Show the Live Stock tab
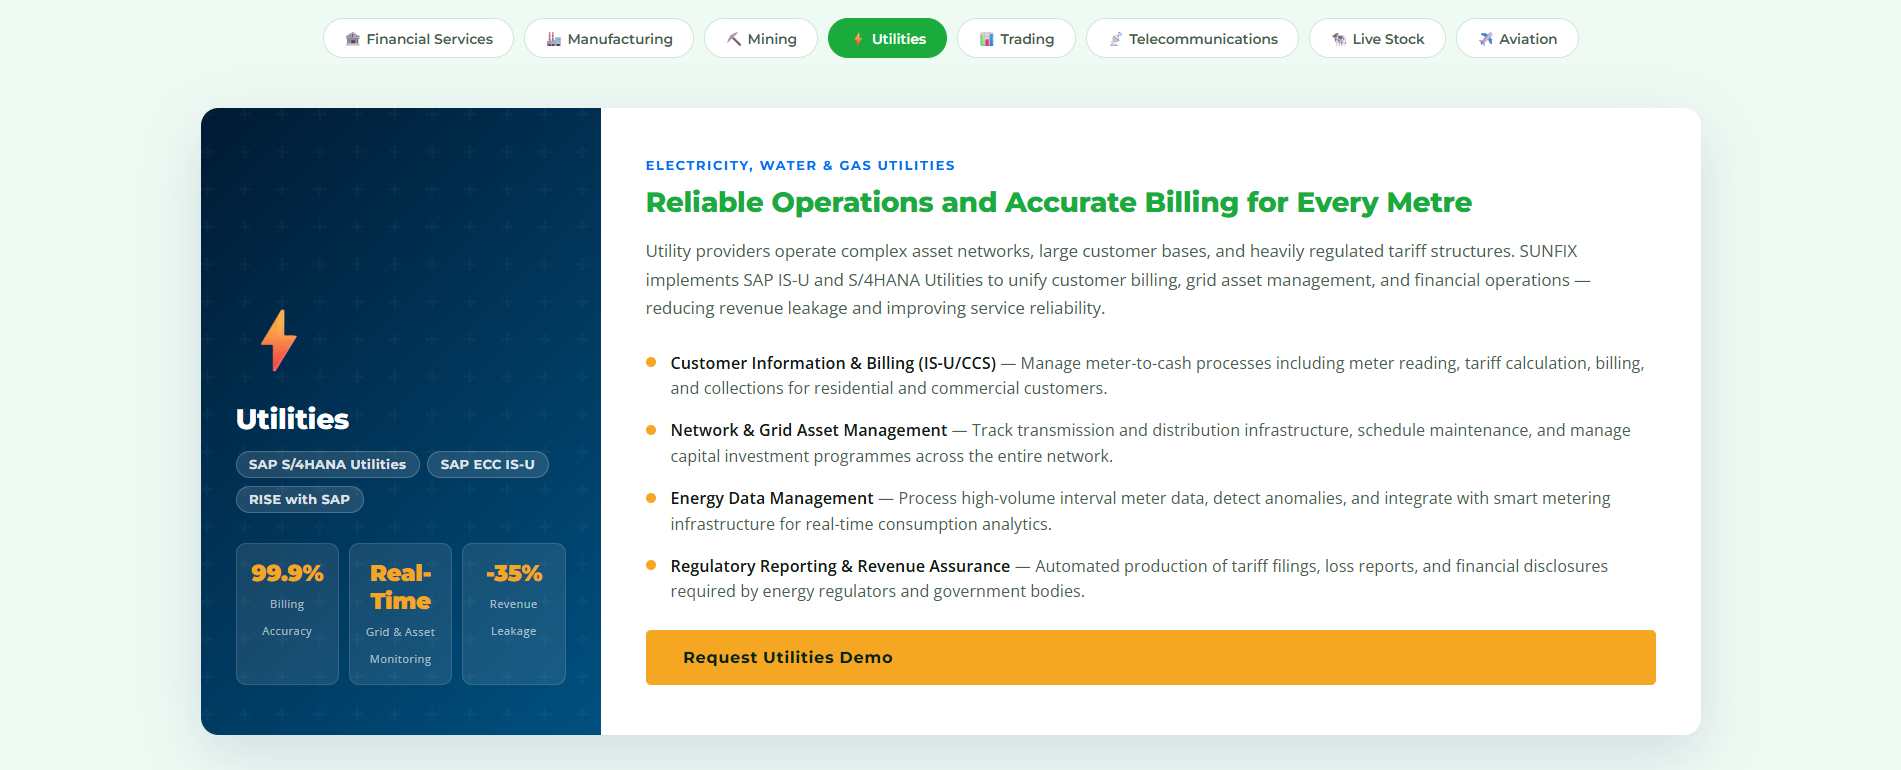The image size is (1901, 770). coord(1377,38)
